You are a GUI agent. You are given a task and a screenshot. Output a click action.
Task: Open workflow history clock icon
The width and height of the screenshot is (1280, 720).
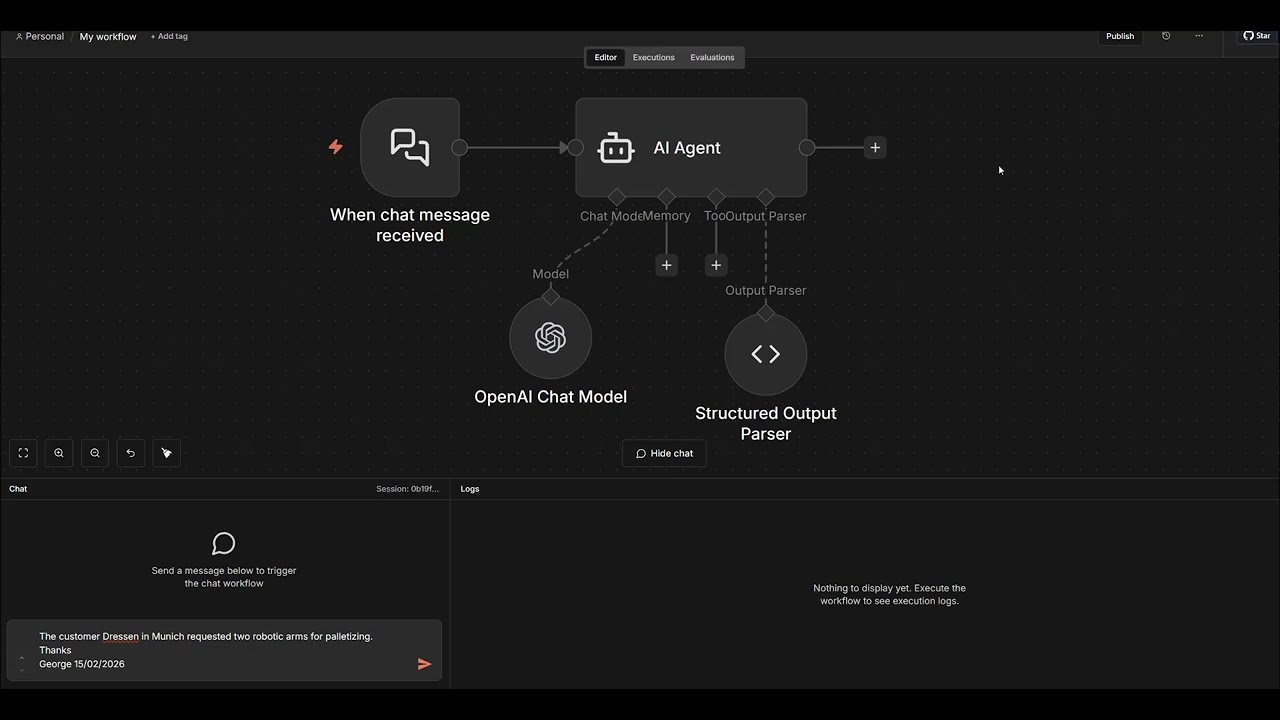coord(1166,36)
